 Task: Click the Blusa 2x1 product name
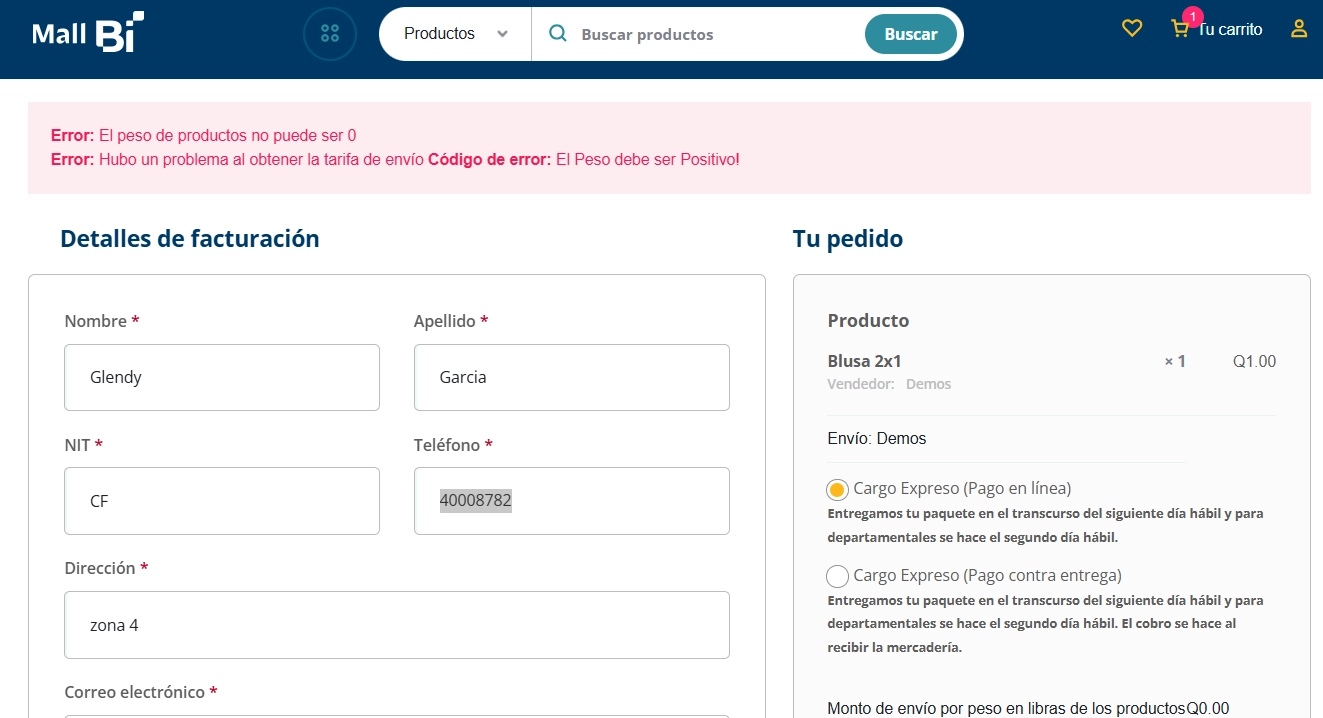[x=865, y=361]
